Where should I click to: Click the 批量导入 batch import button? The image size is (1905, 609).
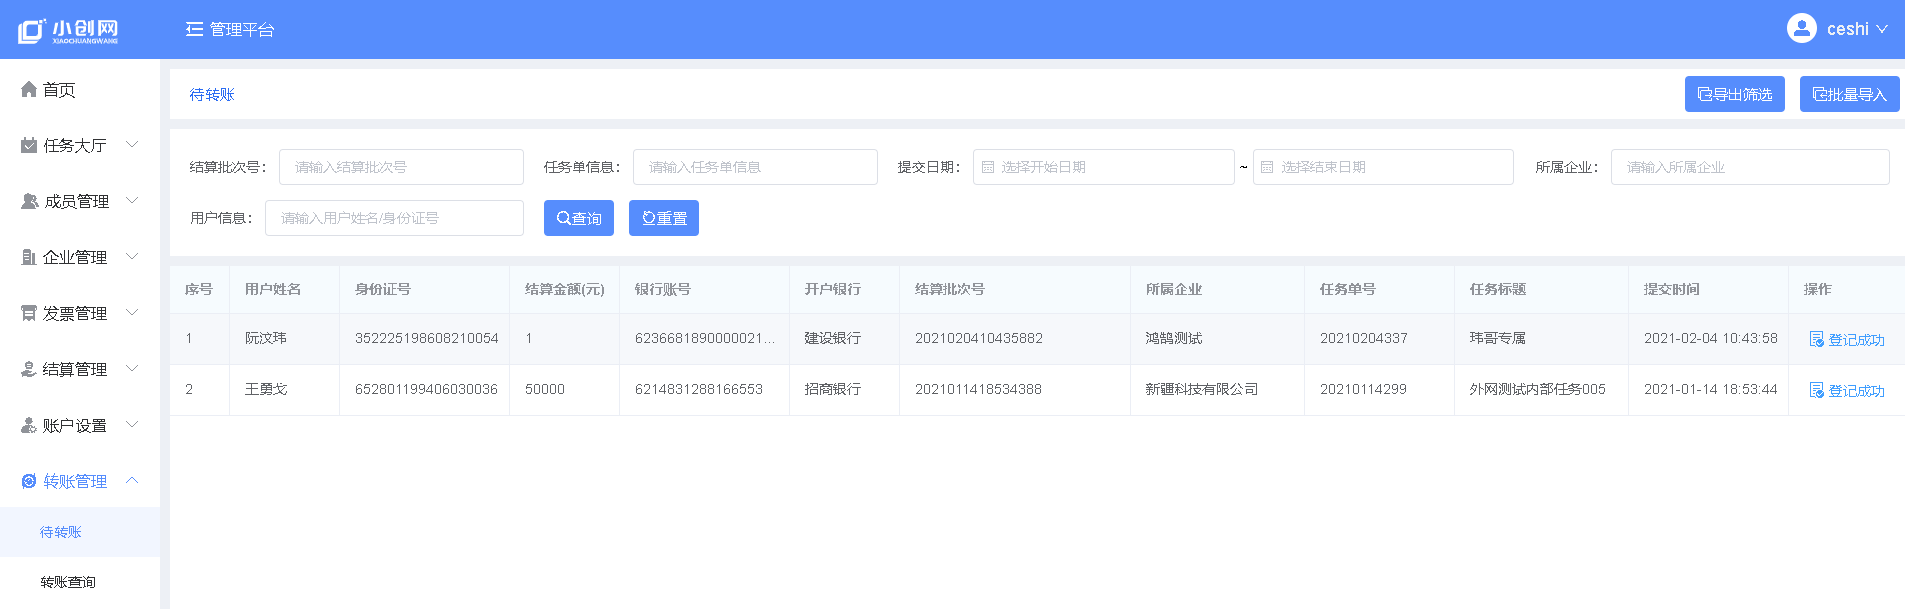point(1849,94)
